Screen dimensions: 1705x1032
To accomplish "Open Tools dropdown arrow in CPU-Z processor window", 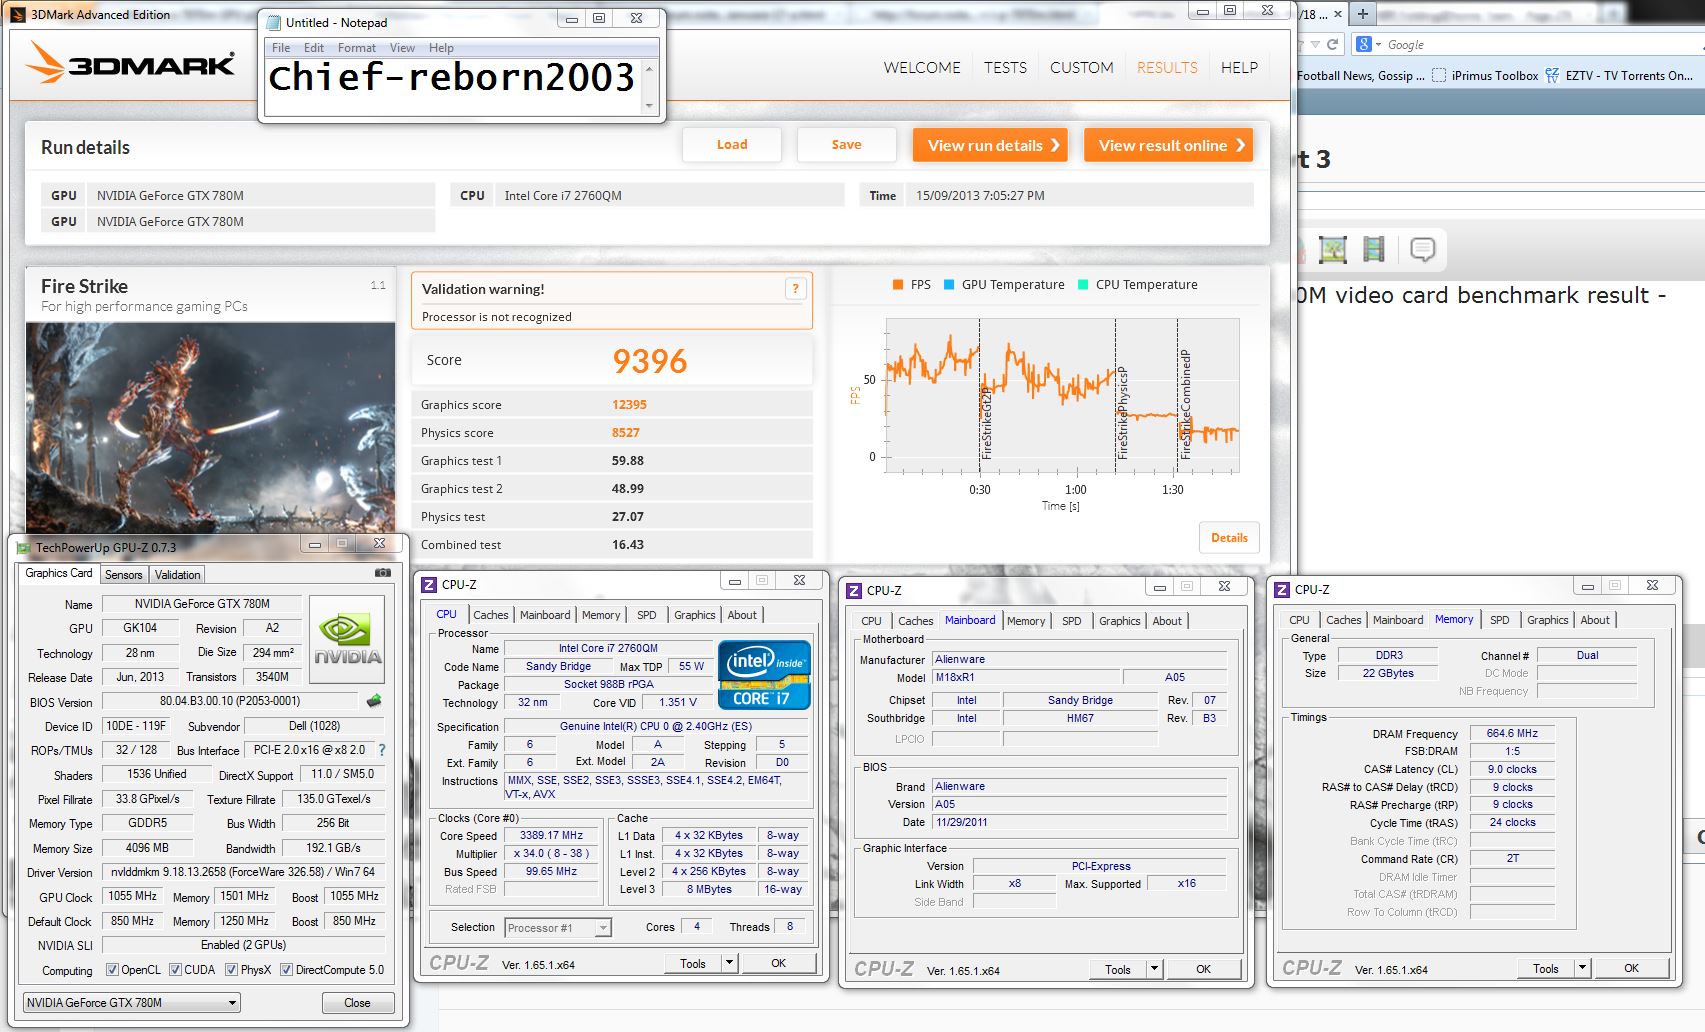I will 730,963.
